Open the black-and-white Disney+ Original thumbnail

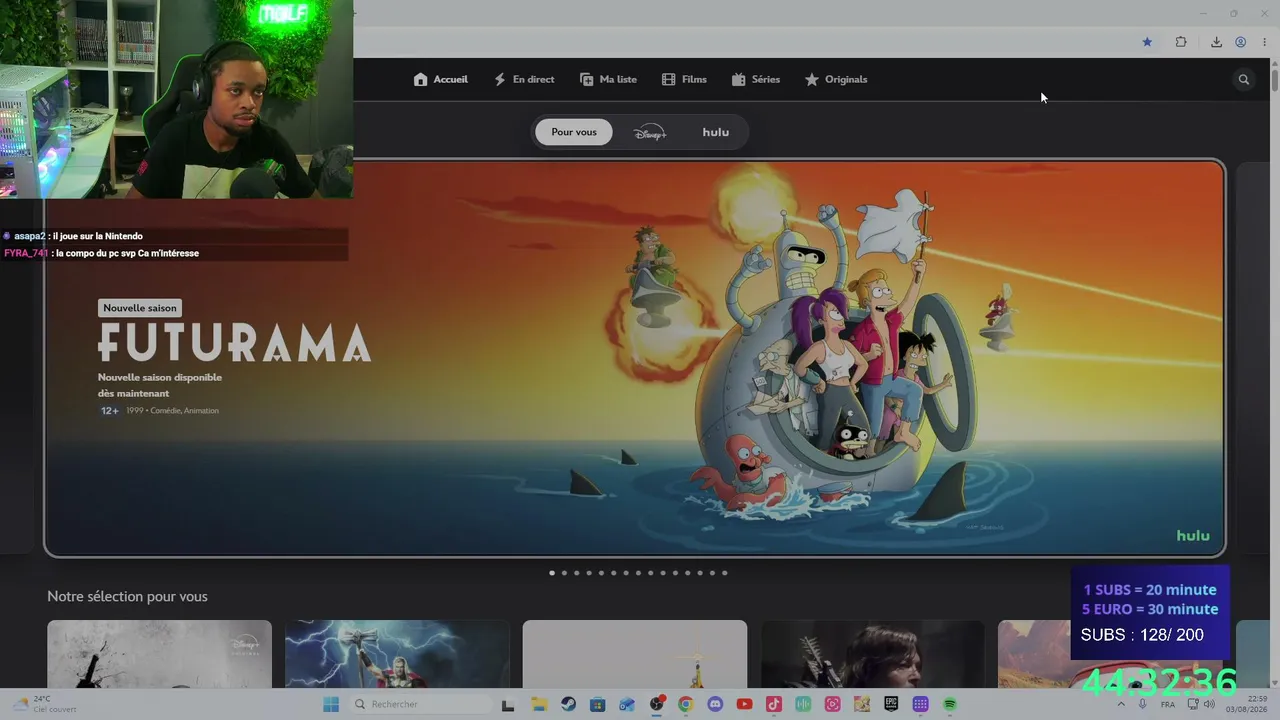click(160, 654)
